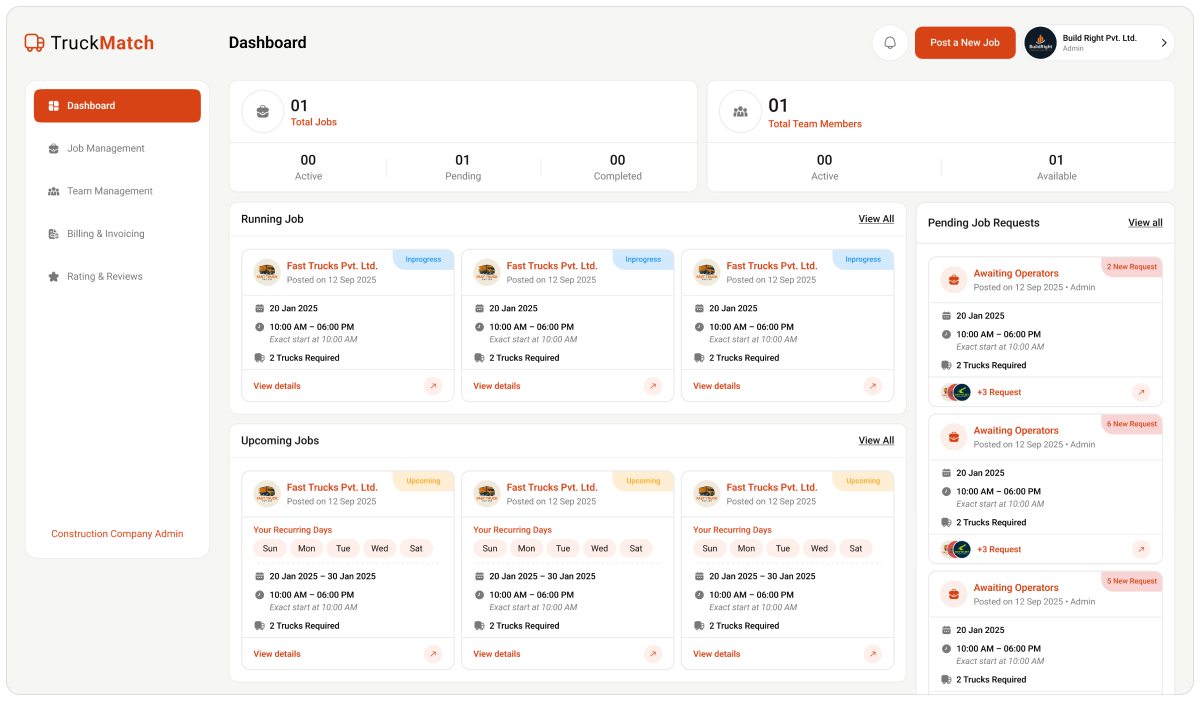The image size is (1200, 702).
Task: Click Fast Trucks logo on first Running Job card
Action: 267,273
